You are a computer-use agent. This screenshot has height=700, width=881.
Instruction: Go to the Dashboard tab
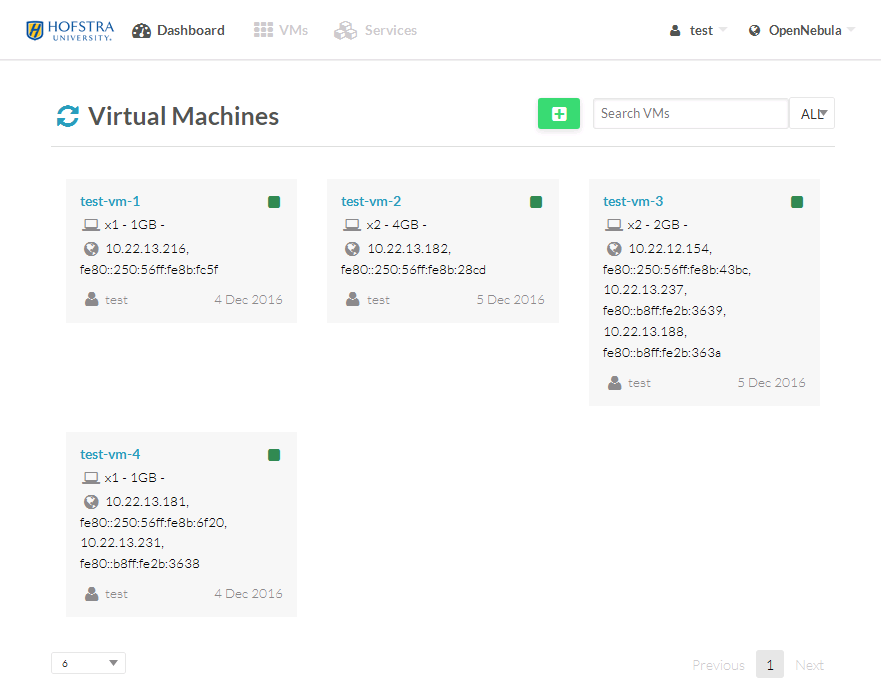178,30
